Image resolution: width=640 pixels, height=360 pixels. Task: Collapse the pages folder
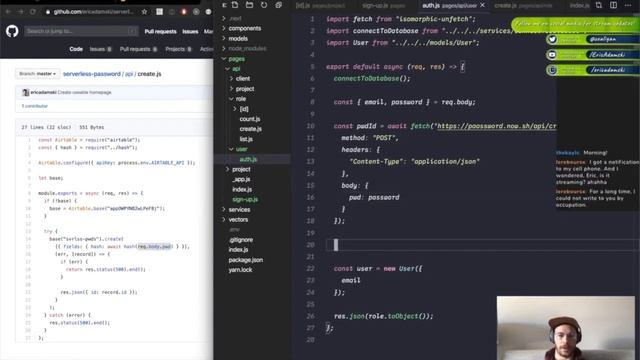click(x=224, y=59)
